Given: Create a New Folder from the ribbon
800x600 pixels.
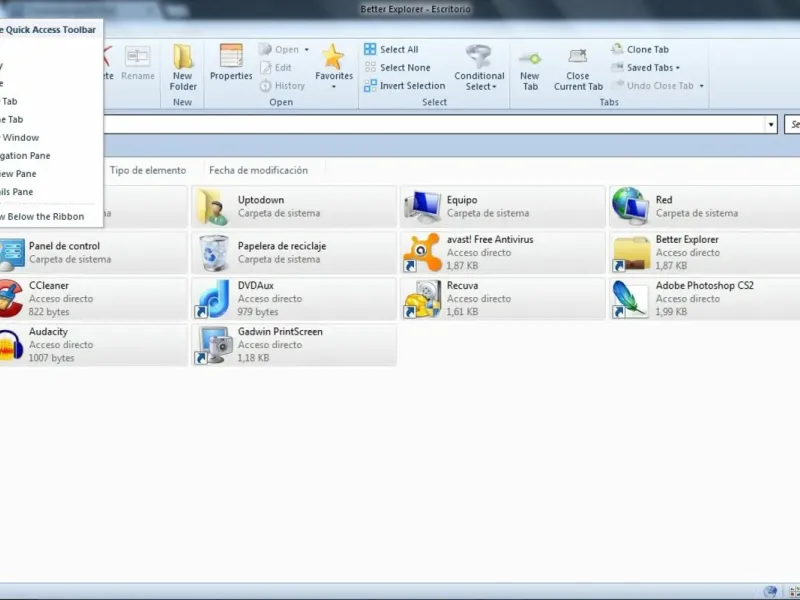Looking at the screenshot, I should click(x=183, y=68).
